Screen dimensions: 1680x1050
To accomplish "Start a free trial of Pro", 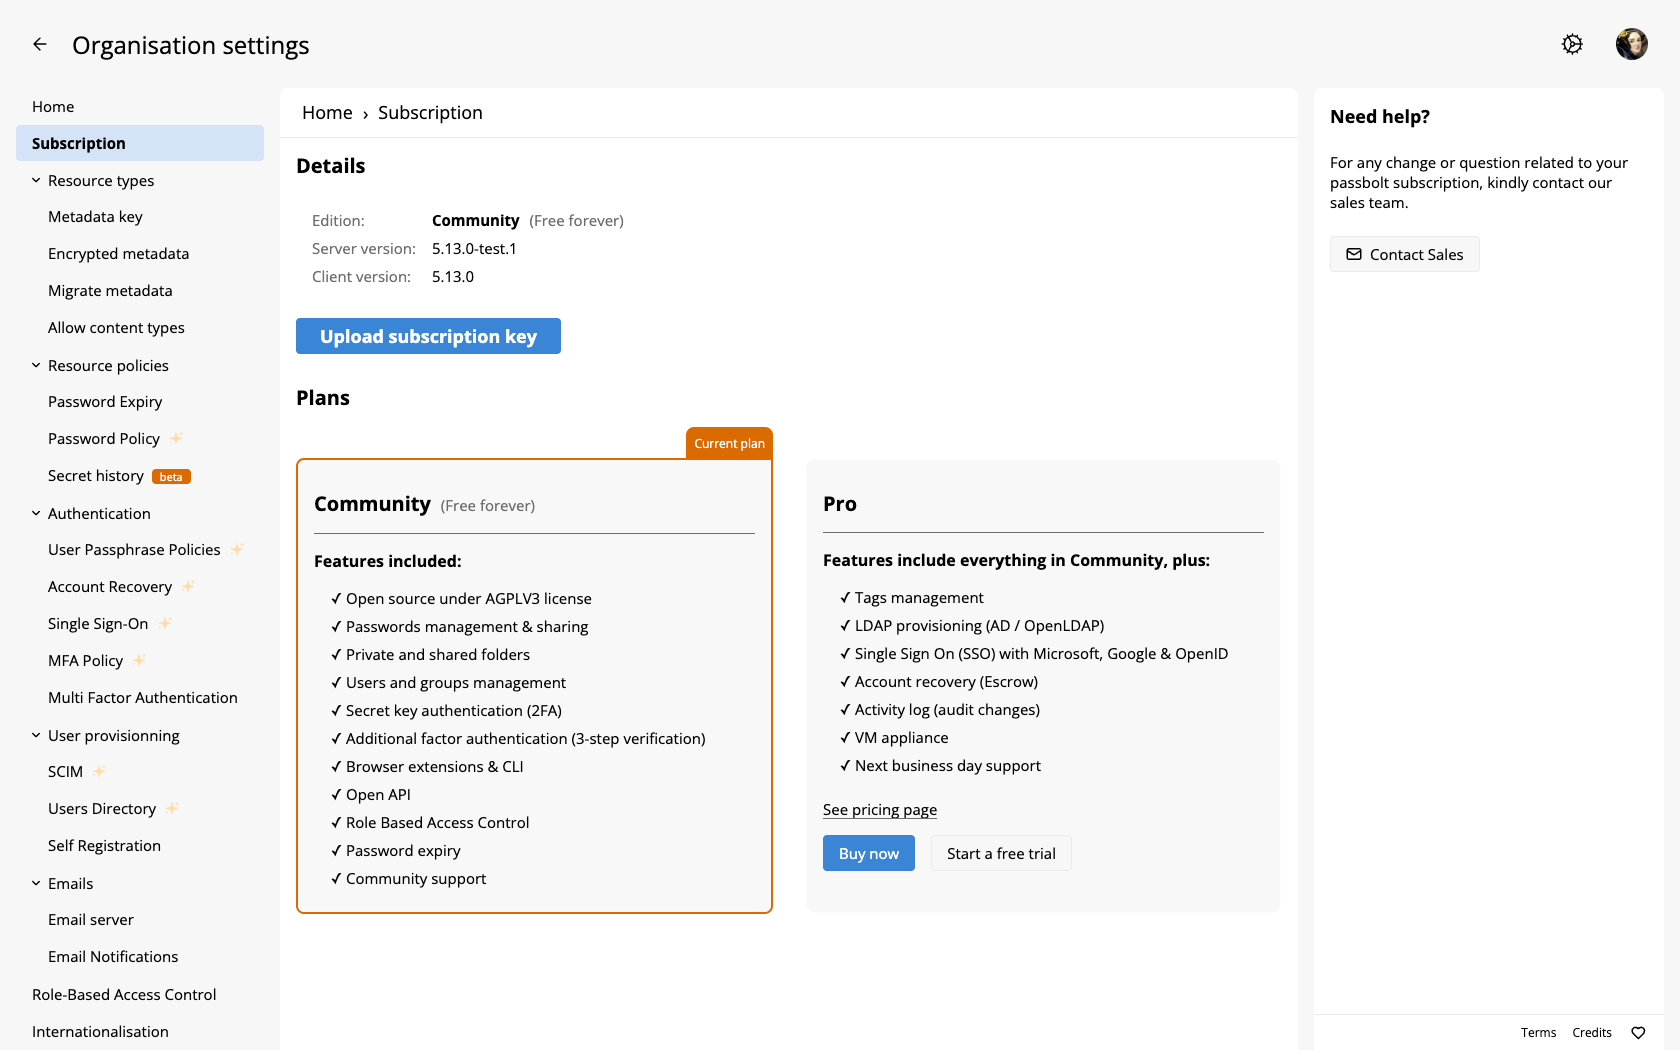I will [1001, 853].
